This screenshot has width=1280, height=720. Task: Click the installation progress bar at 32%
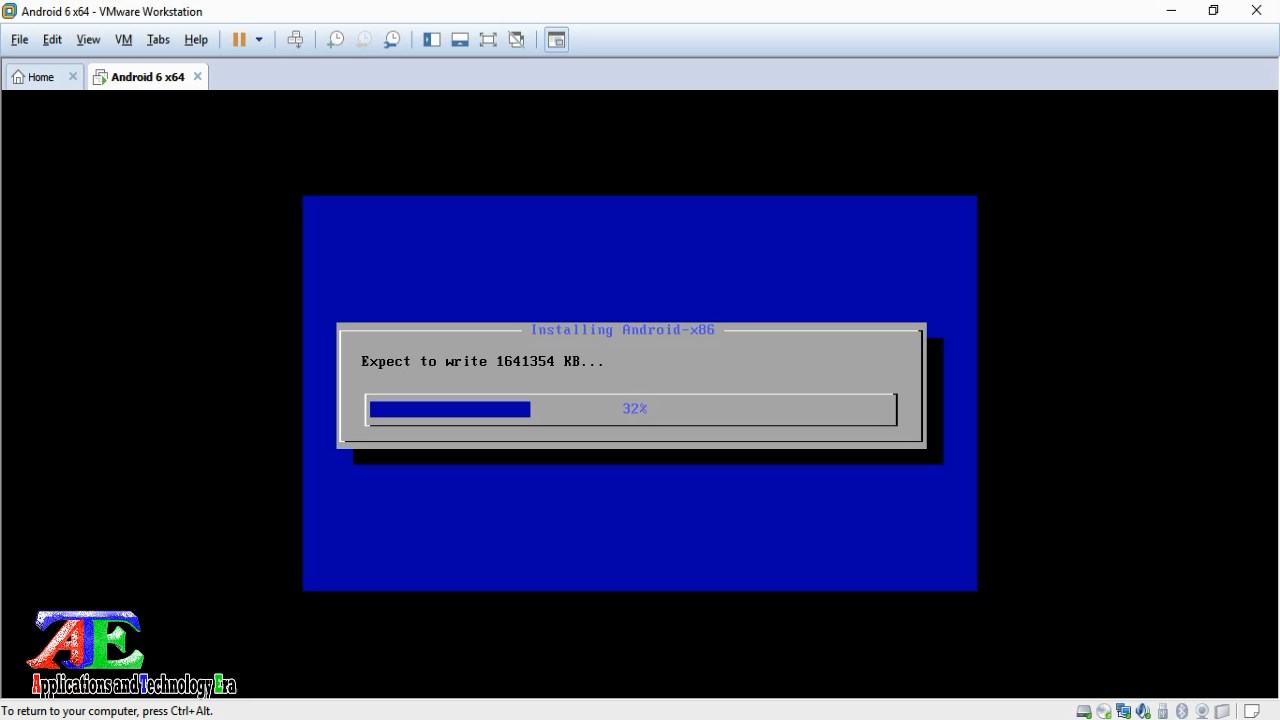[x=631, y=409]
